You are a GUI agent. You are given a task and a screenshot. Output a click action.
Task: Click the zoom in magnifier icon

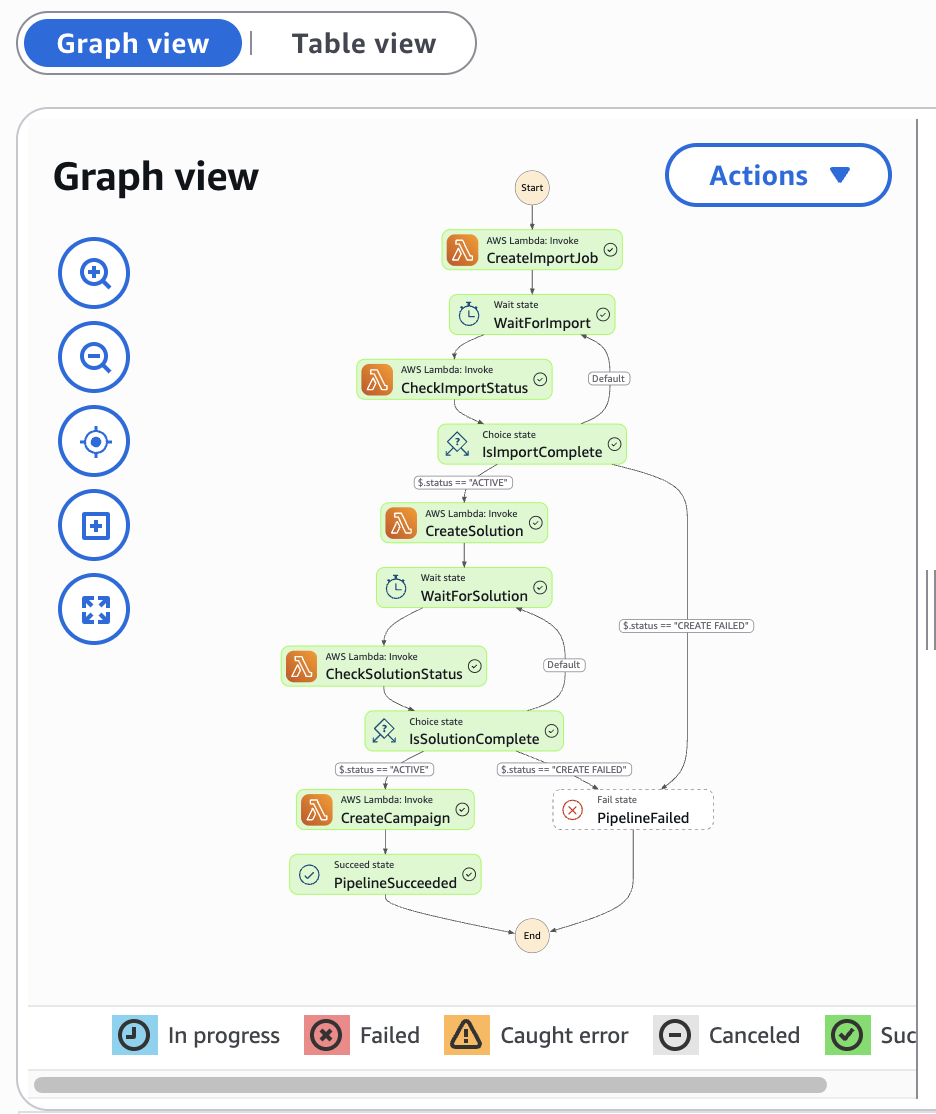(x=94, y=273)
